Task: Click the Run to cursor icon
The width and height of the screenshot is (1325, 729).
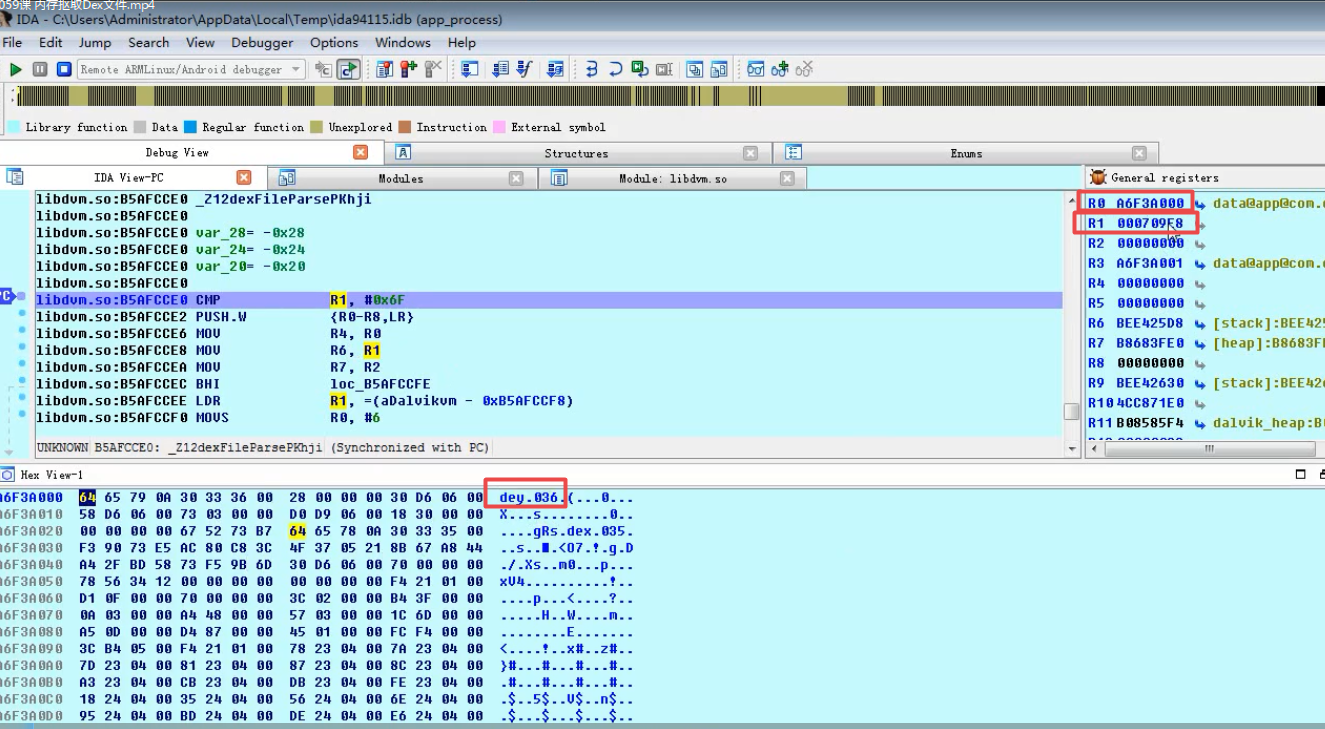Action: coord(664,69)
